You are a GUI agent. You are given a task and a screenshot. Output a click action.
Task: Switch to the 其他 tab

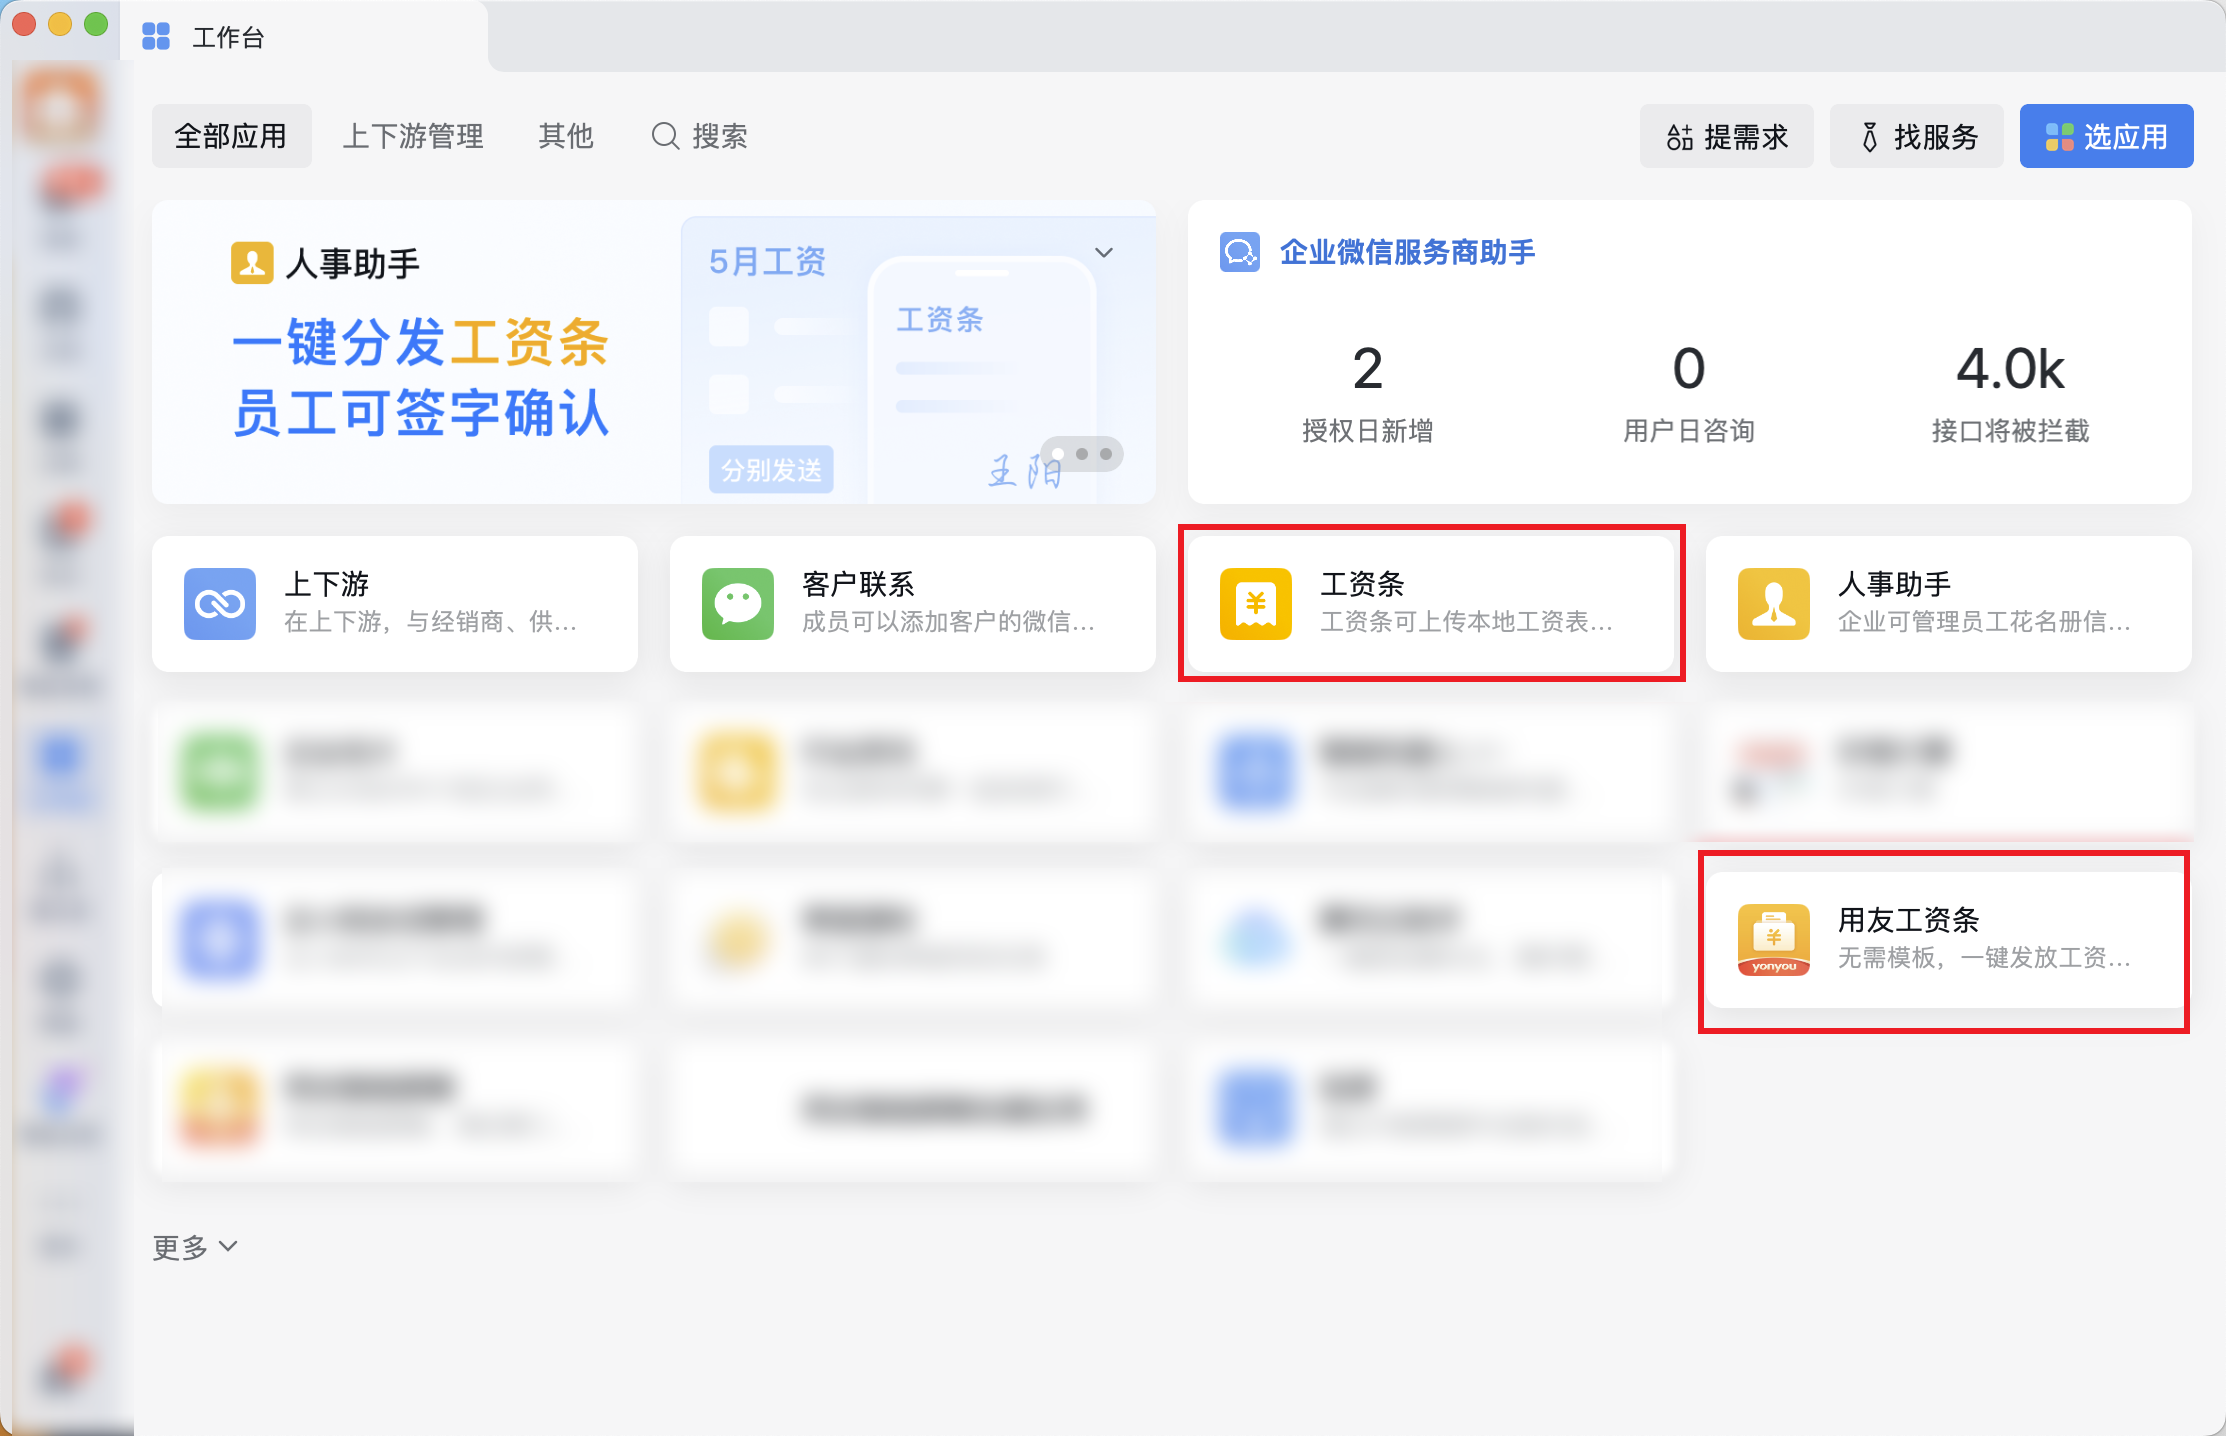[566, 136]
